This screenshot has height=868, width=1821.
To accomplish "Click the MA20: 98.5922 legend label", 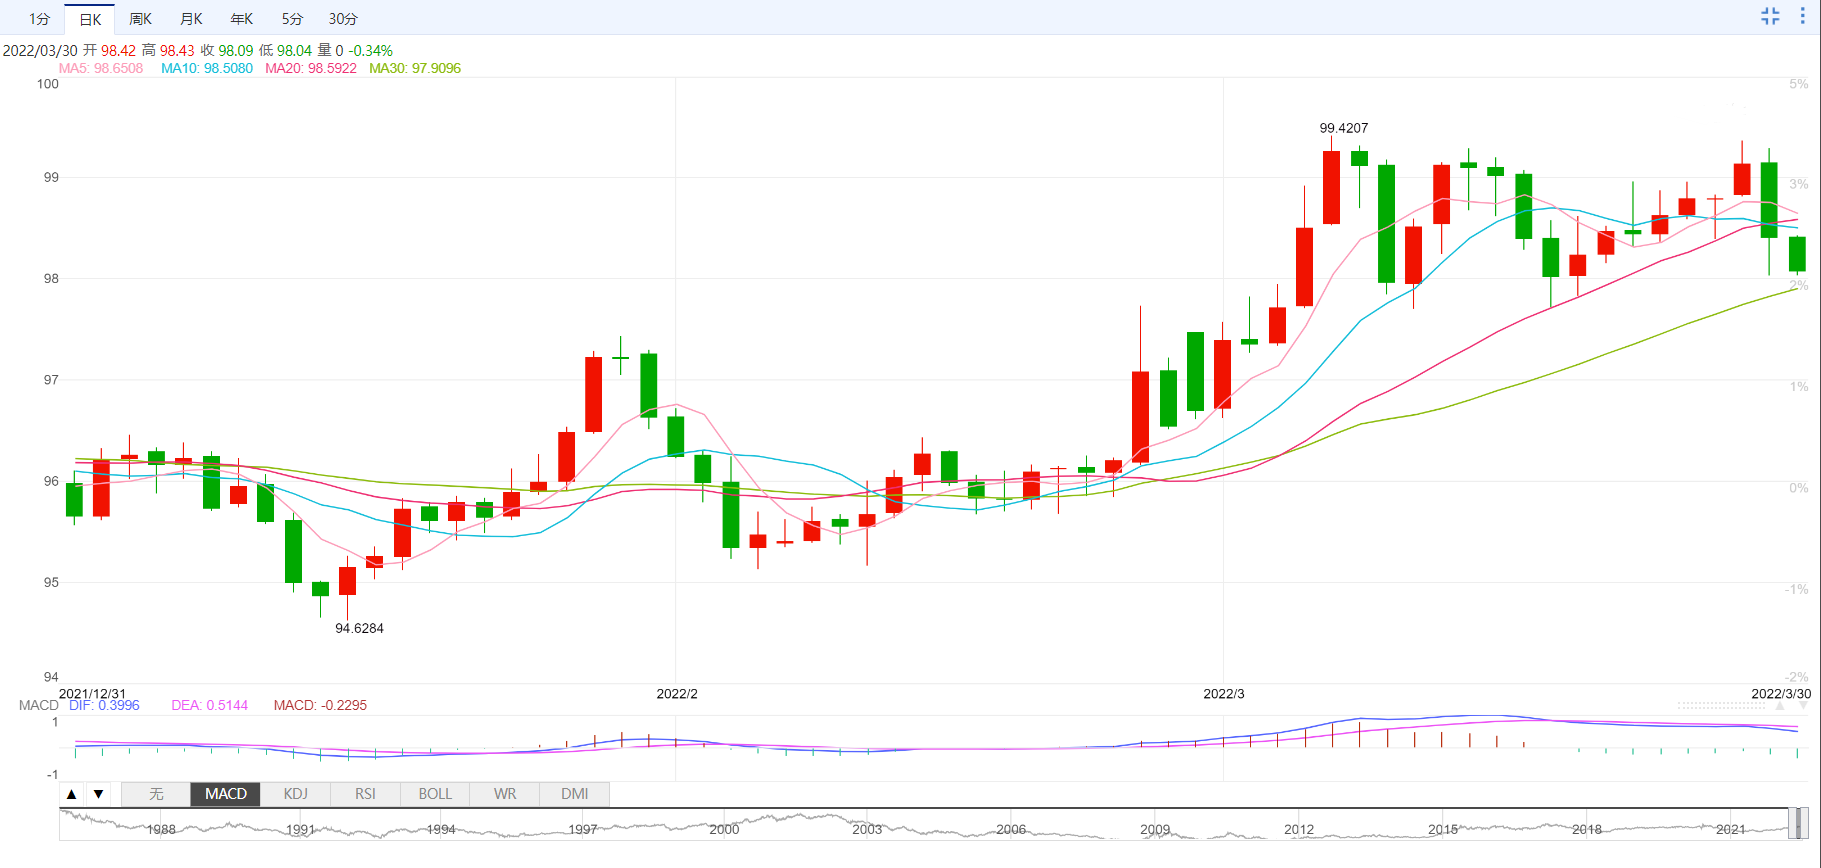I will pyautogui.click(x=311, y=68).
